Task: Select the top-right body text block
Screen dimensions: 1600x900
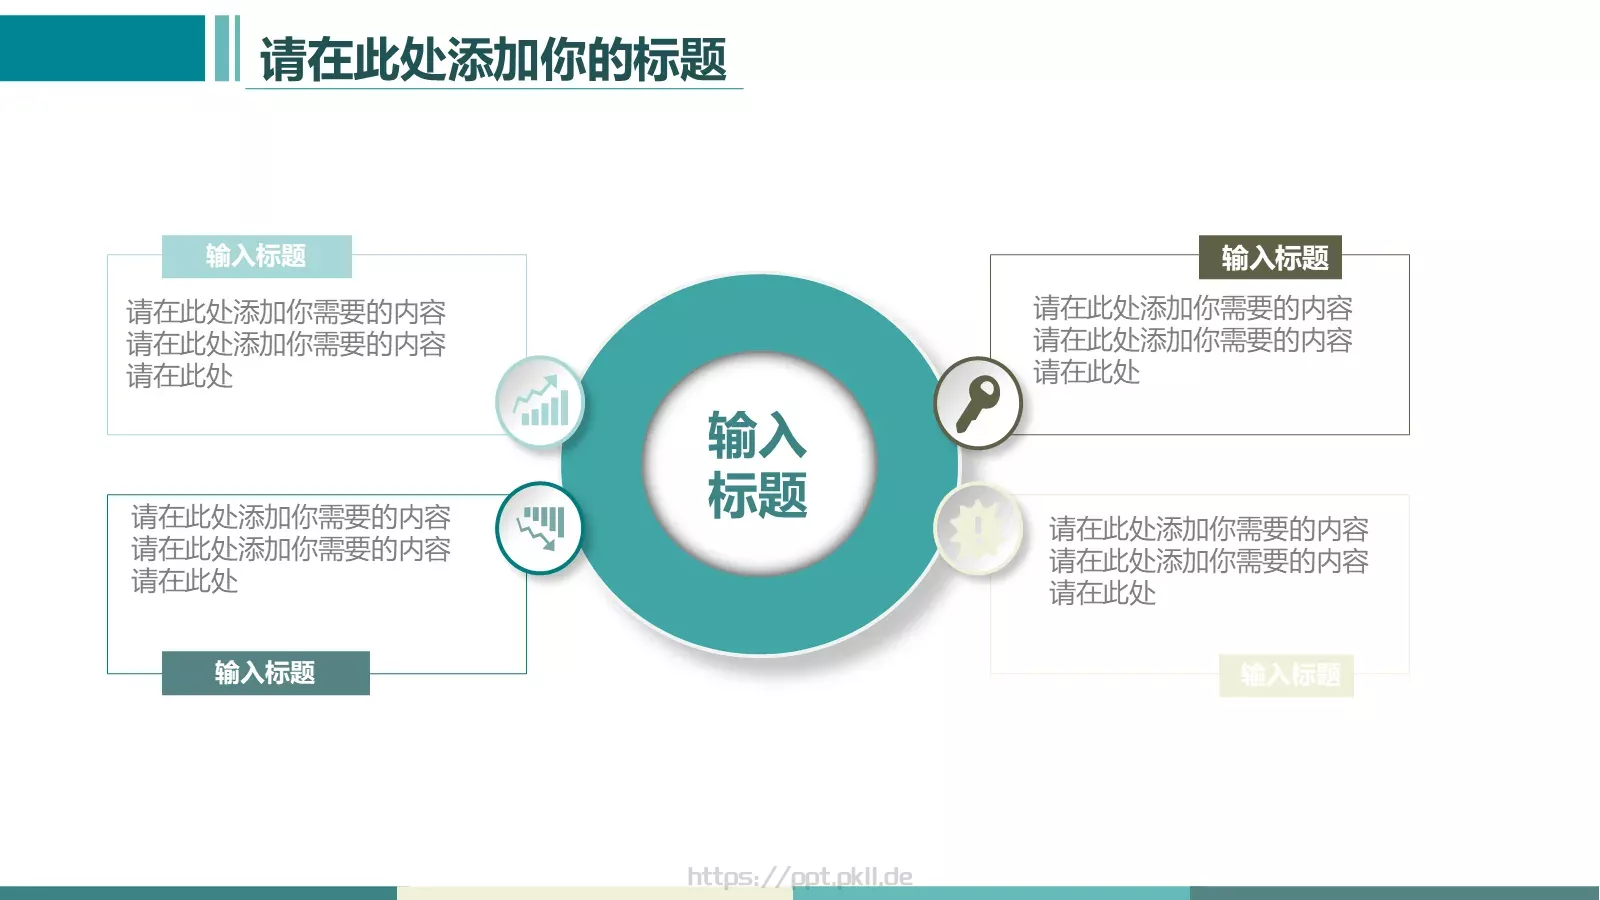Action: click(1193, 340)
